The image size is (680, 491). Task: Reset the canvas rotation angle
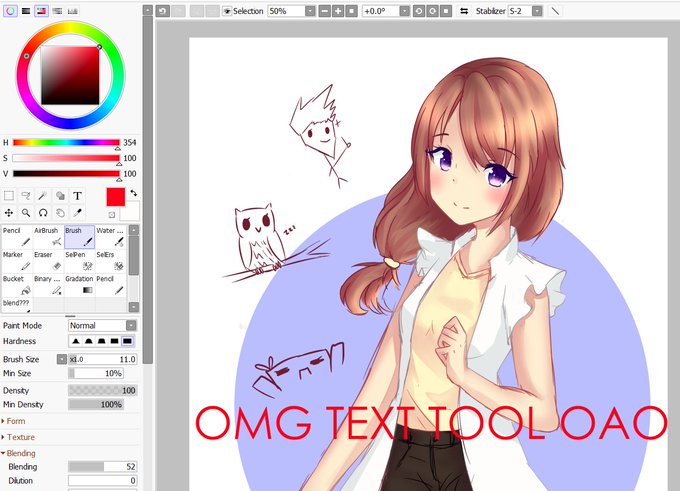tap(445, 11)
